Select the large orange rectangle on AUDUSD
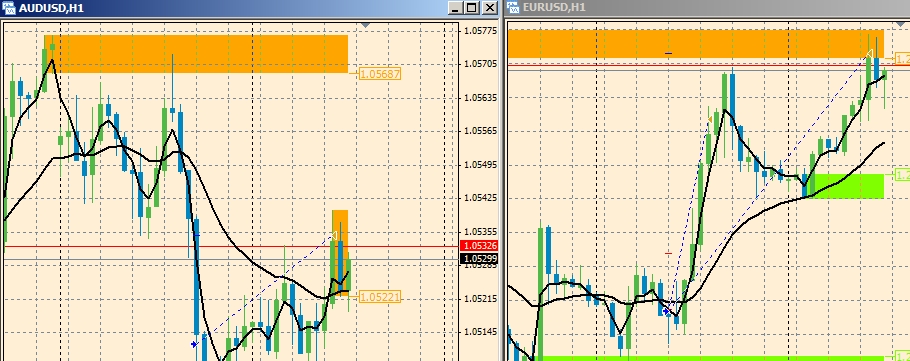This screenshot has height=361, width=910. pos(196,54)
